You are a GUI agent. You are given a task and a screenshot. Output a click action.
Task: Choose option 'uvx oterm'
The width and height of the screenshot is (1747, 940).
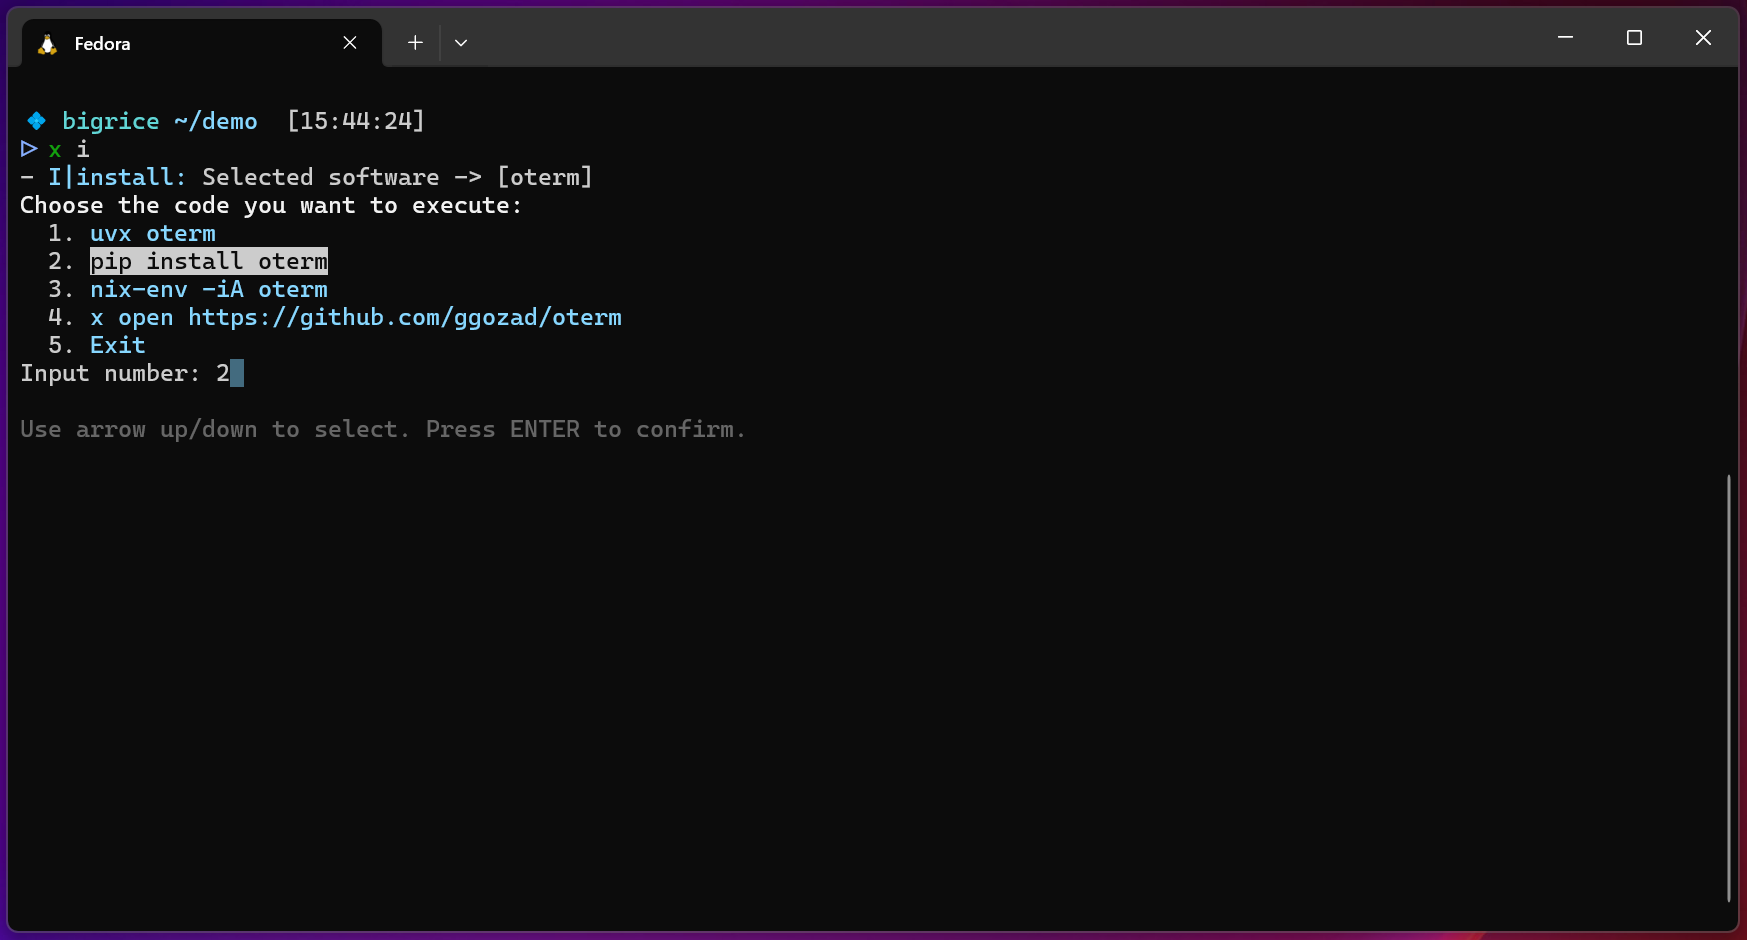[x=153, y=233]
